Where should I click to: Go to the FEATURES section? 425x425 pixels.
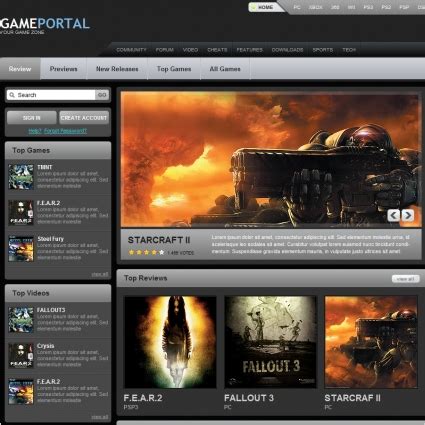[249, 50]
